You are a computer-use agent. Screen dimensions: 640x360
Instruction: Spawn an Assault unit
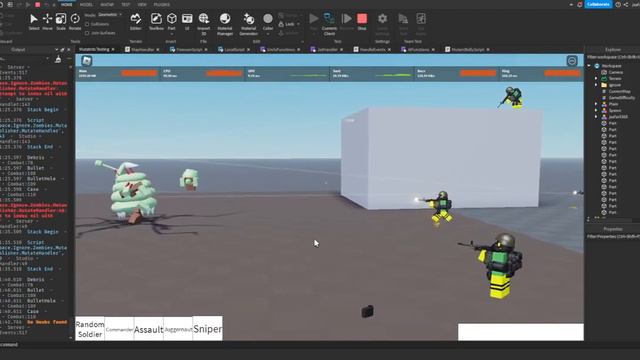(x=149, y=329)
